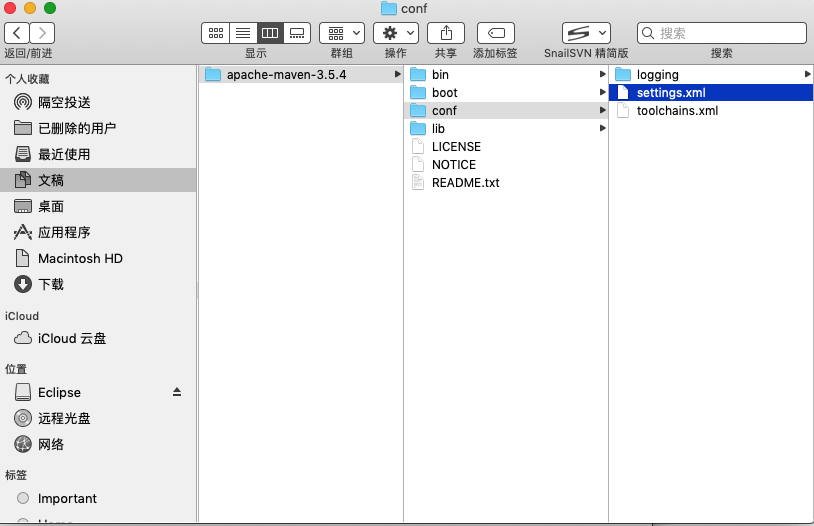The image size is (814, 526).
Task: Open Remote Disc (远程光盘) in sidebar
Action: click(99, 418)
